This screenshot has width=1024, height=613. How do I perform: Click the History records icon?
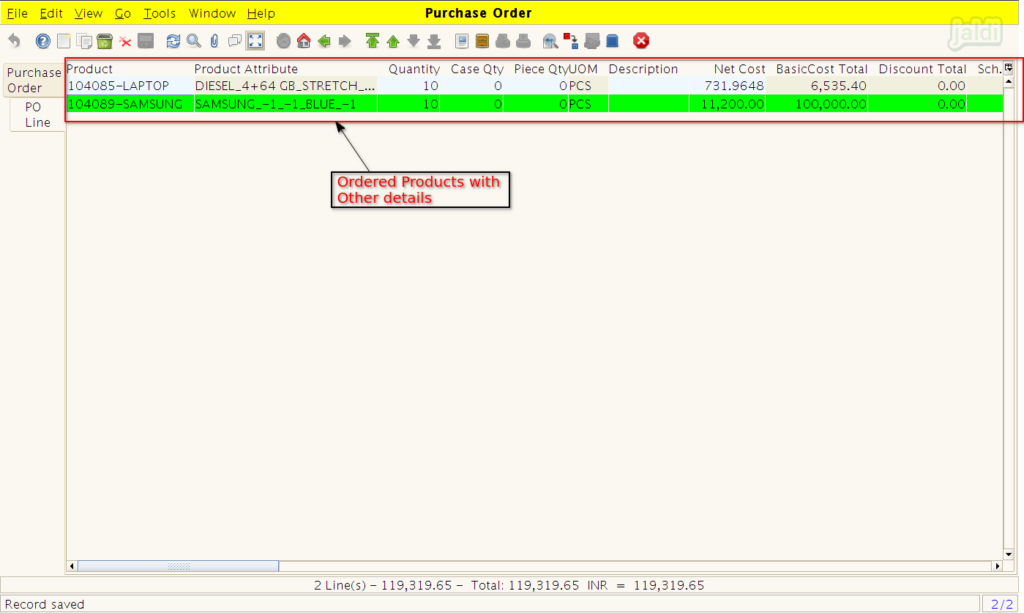[x=283, y=41]
